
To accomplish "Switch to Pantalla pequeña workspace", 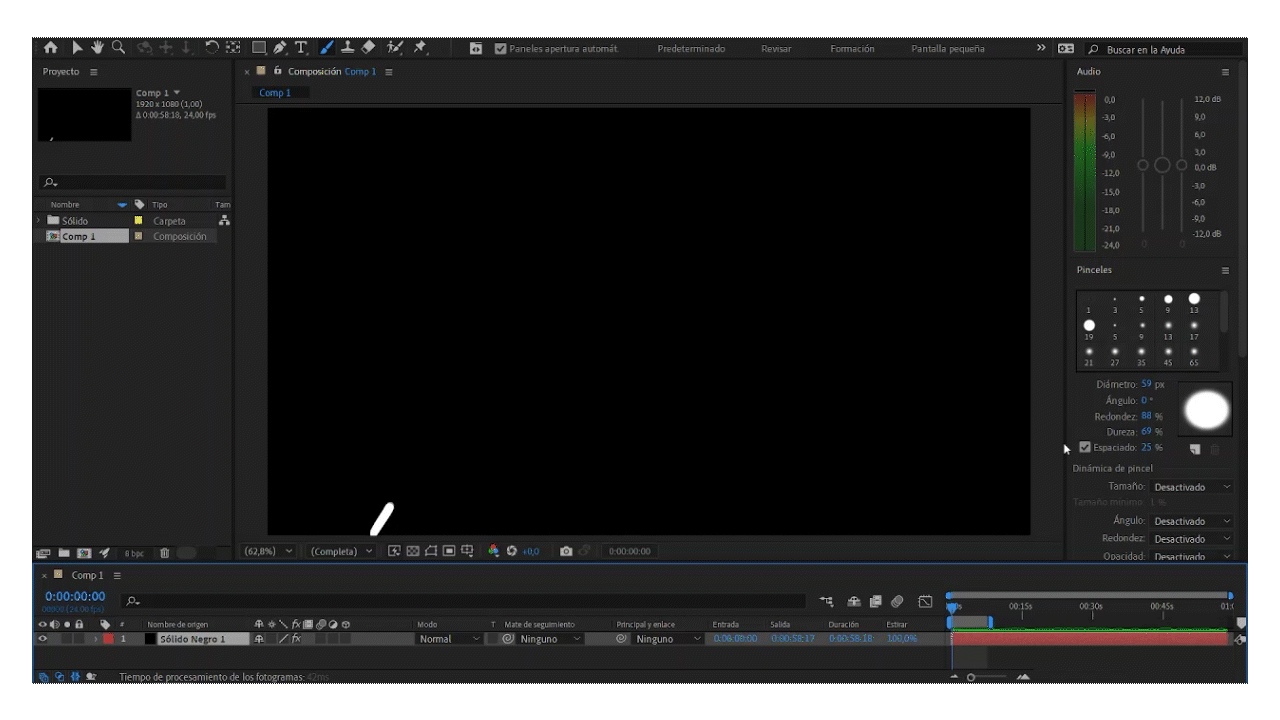I will click(x=947, y=48).
